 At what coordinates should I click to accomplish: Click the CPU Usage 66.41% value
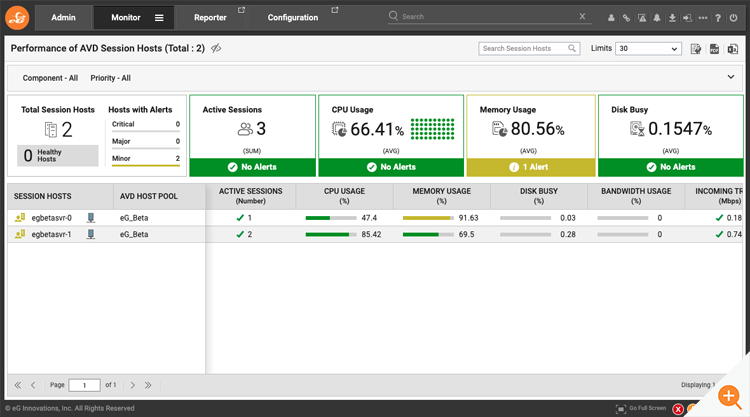tap(377, 129)
